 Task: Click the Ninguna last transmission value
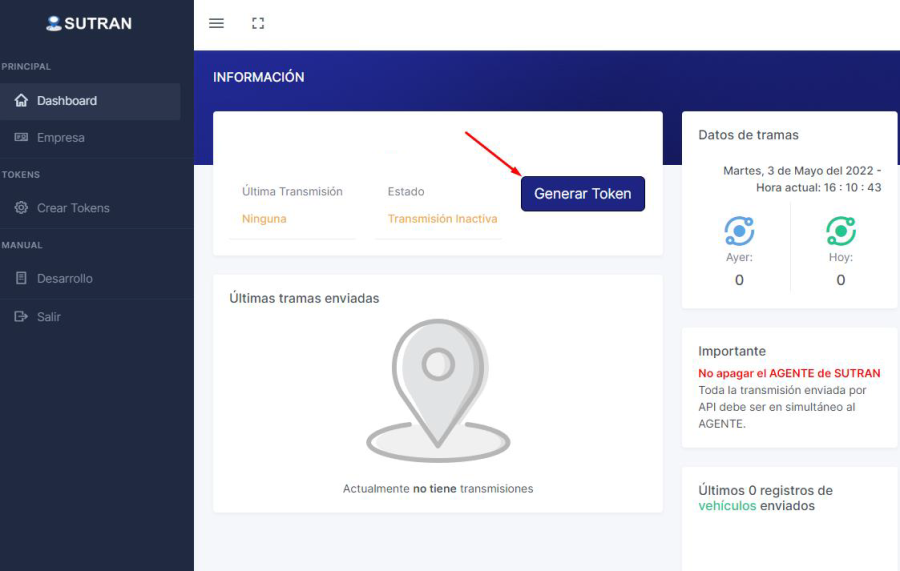click(x=264, y=219)
